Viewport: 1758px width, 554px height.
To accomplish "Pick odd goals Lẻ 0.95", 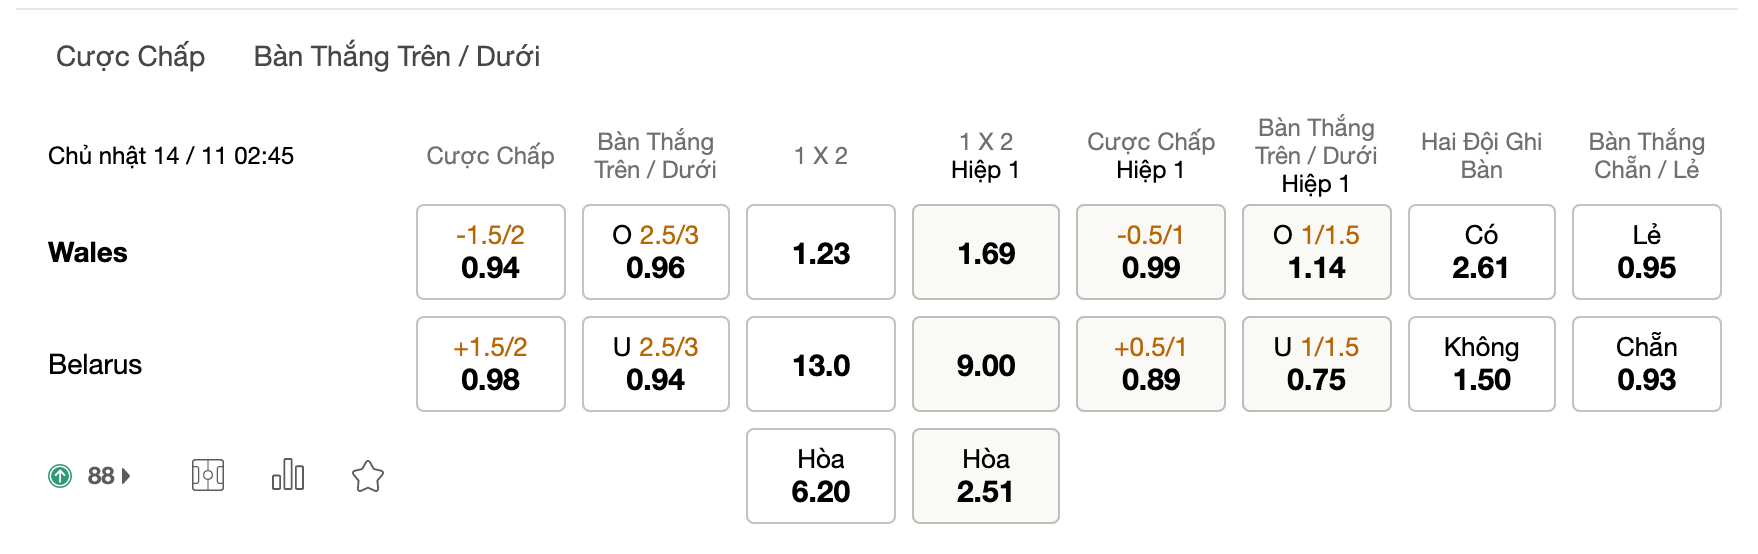I will (1647, 252).
